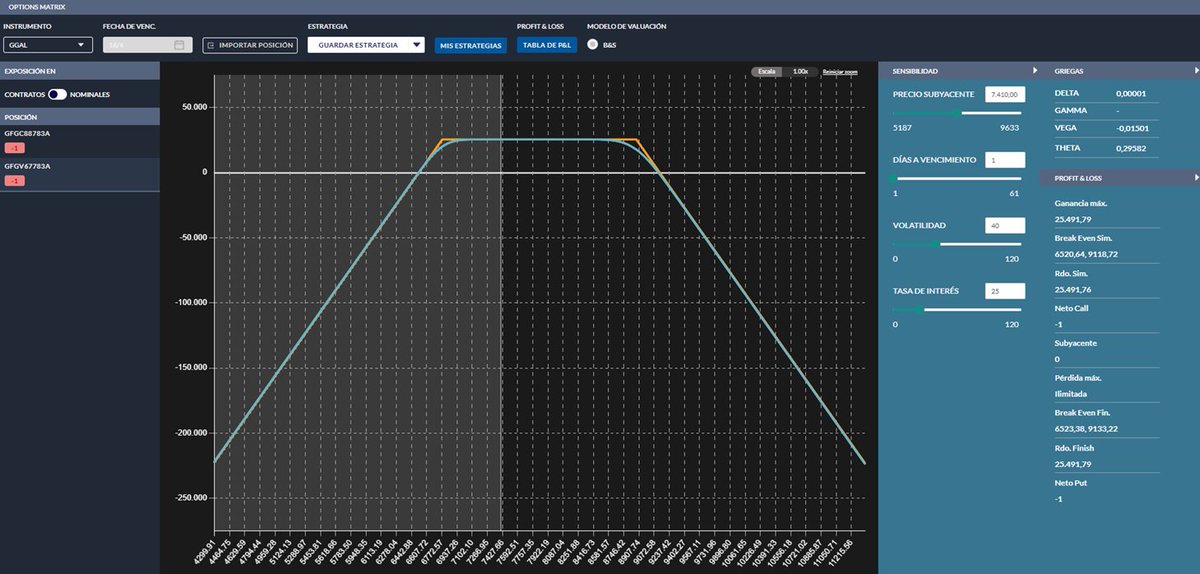Click the Importar Posición button

pyautogui.click(x=250, y=45)
